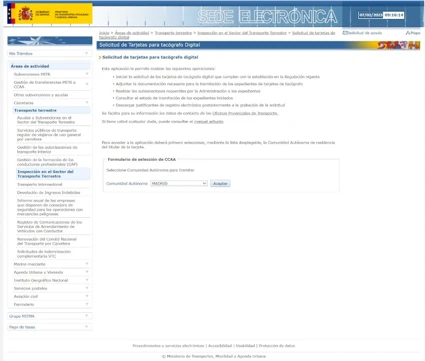Open Usabilidad footer link
The image size is (425, 361).
coord(245,346)
